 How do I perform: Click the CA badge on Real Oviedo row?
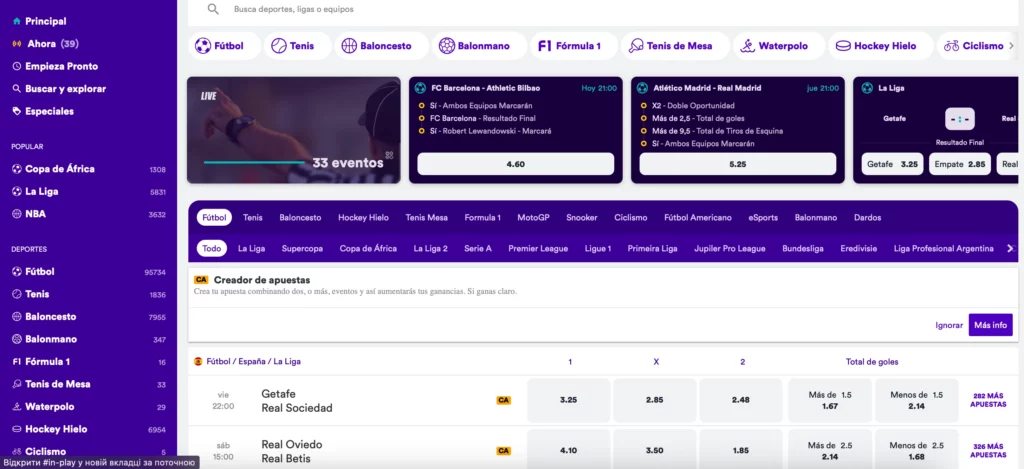coord(504,451)
